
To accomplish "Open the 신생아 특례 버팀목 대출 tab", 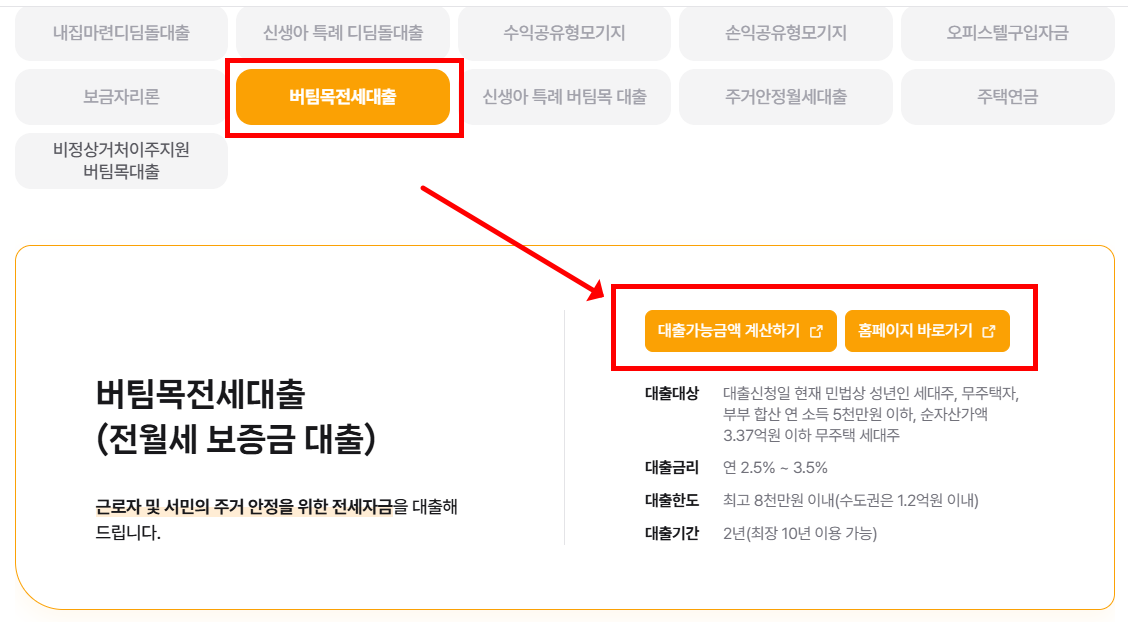I will pyautogui.click(x=566, y=98).
